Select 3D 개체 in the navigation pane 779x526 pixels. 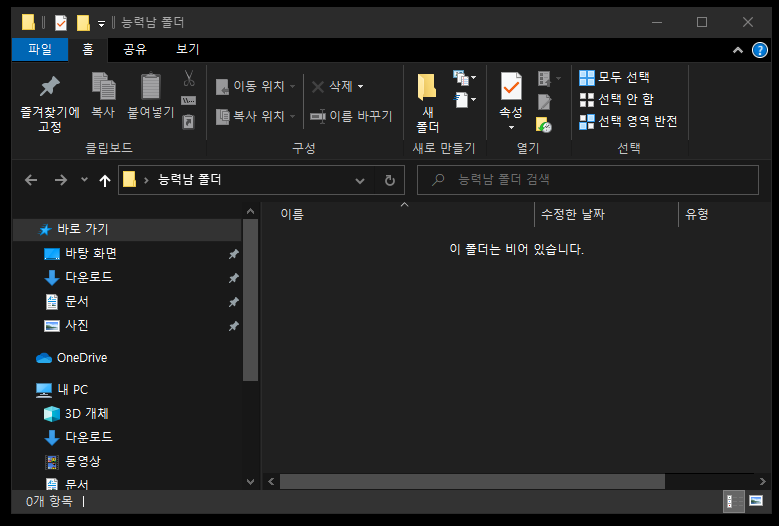[x=76, y=413]
